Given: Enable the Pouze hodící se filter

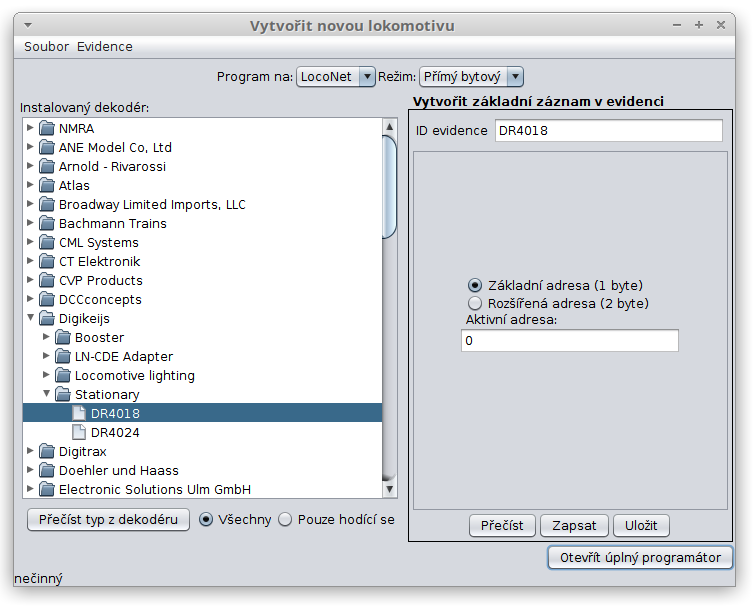Looking at the screenshot, I should click(285, 520).
